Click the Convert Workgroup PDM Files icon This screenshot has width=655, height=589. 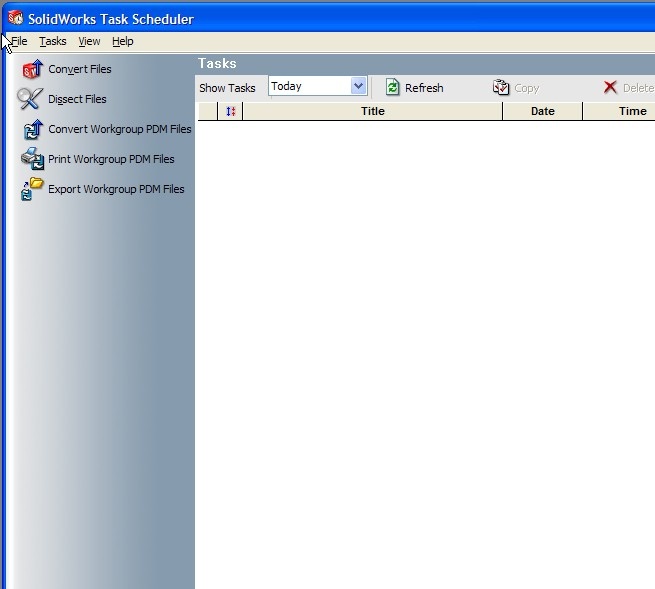pyautogui.click(x=33, y=129)
